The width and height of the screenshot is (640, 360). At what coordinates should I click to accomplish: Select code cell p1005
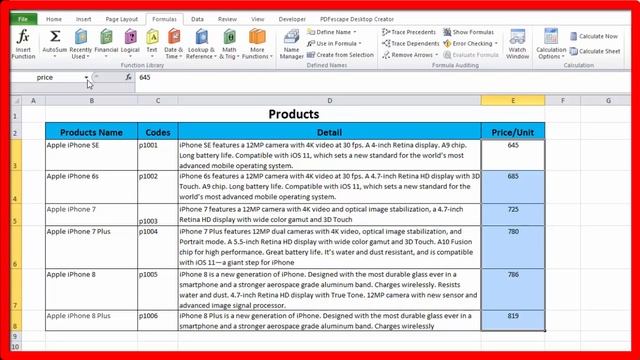[x=158, y=289]
